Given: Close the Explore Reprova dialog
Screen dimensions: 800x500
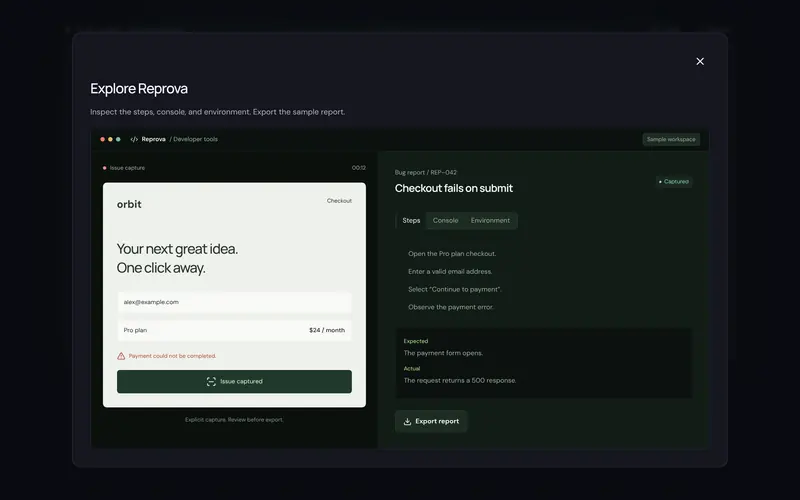Looking at the screenshot, I should tap(700, 61).
